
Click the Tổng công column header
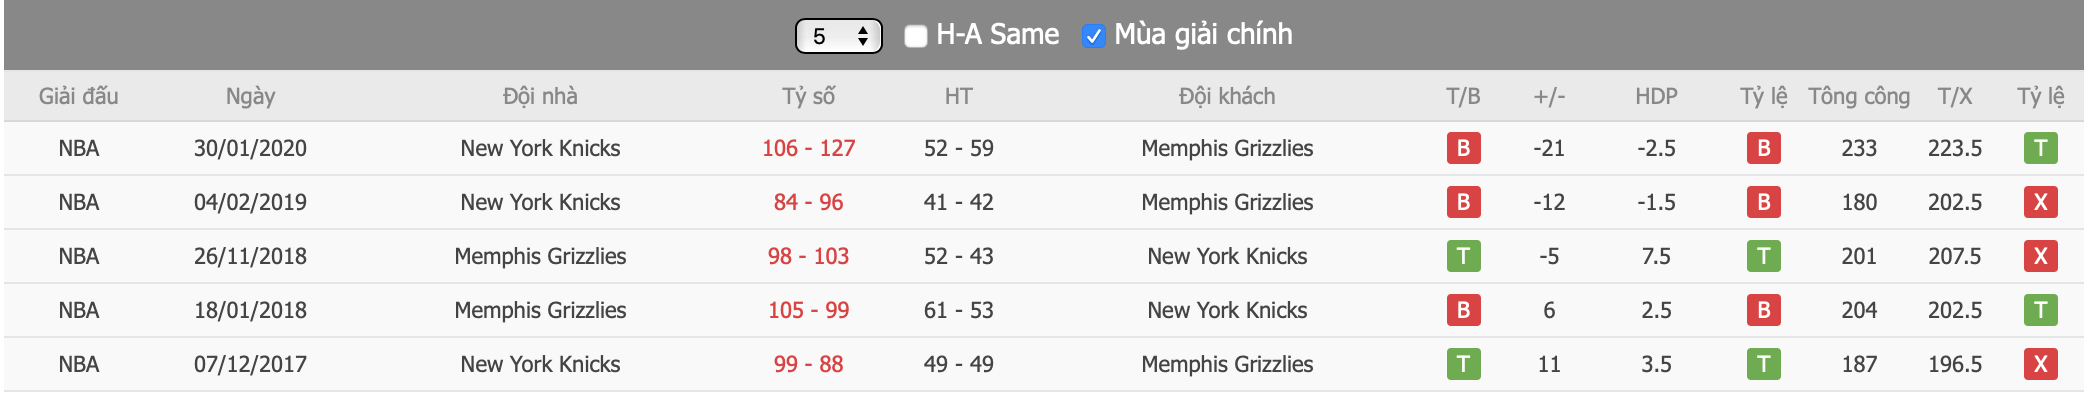point(1858,96)
